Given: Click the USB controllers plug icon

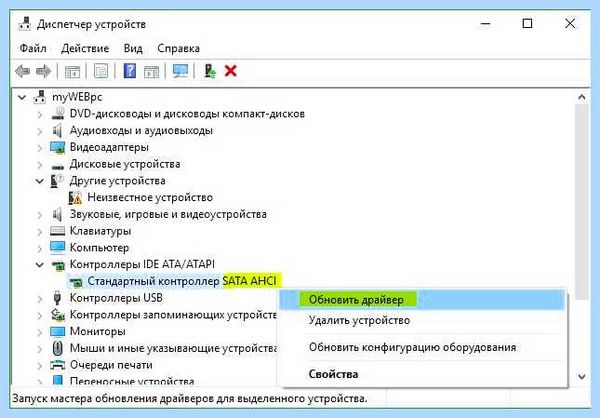Looking at the screenshot, I should pos(57,298).
